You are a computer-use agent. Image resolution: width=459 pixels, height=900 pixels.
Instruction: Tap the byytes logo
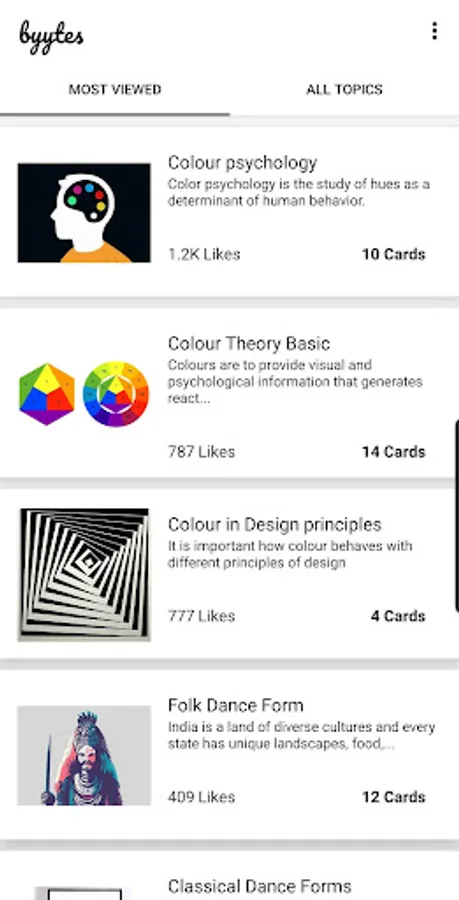tap(51, 37)
